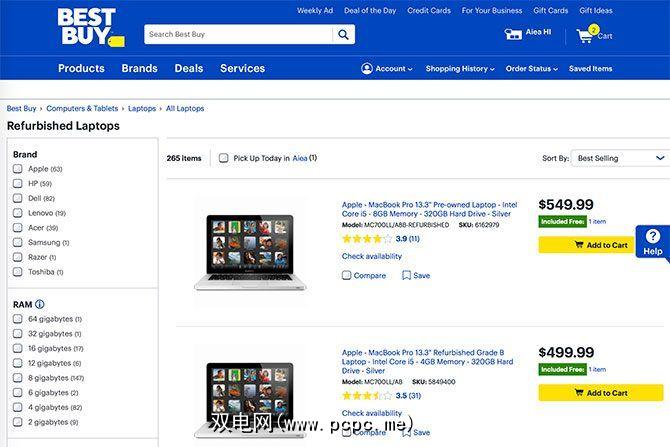The image size is (670, 447).
Task: Open the shopping cart icon
Action: tap(585, 36)
